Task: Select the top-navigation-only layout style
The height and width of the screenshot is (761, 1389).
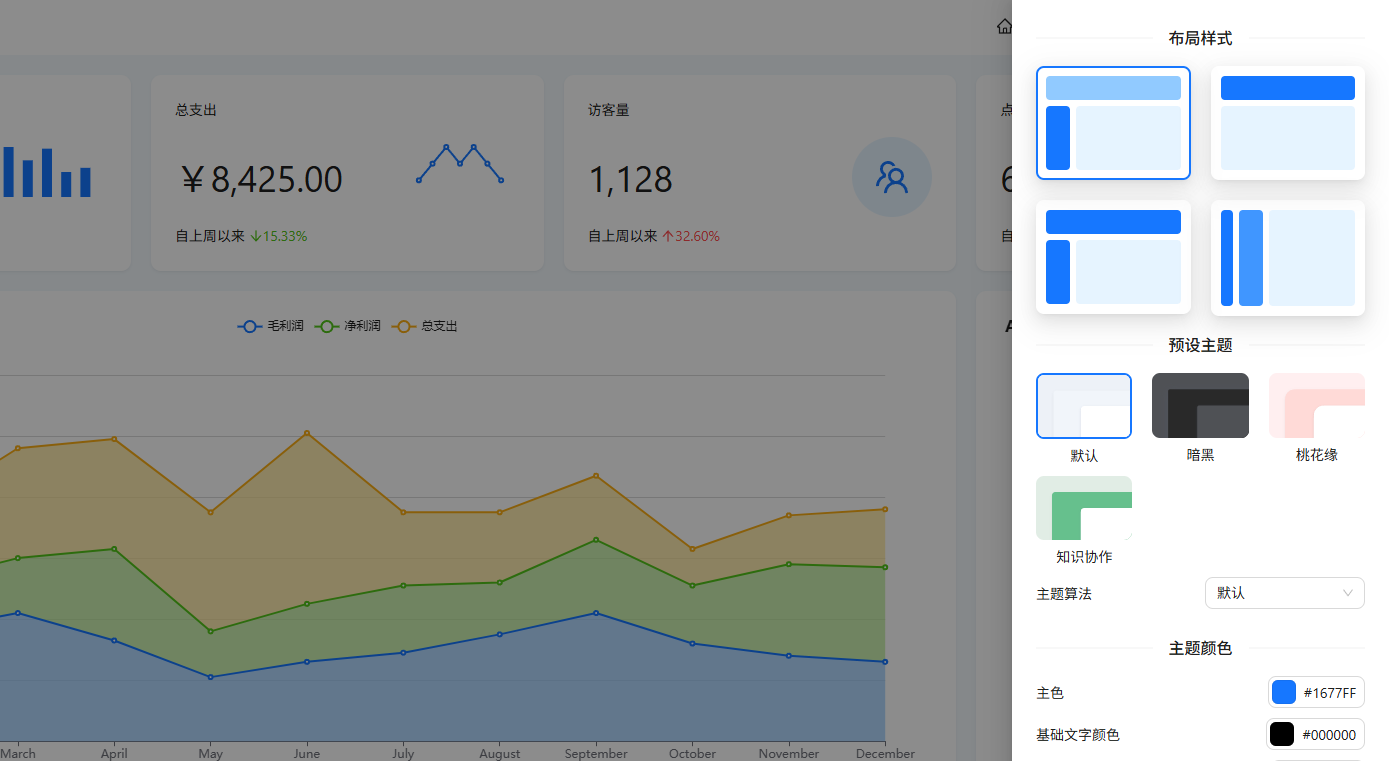Action: point(1287,123)
